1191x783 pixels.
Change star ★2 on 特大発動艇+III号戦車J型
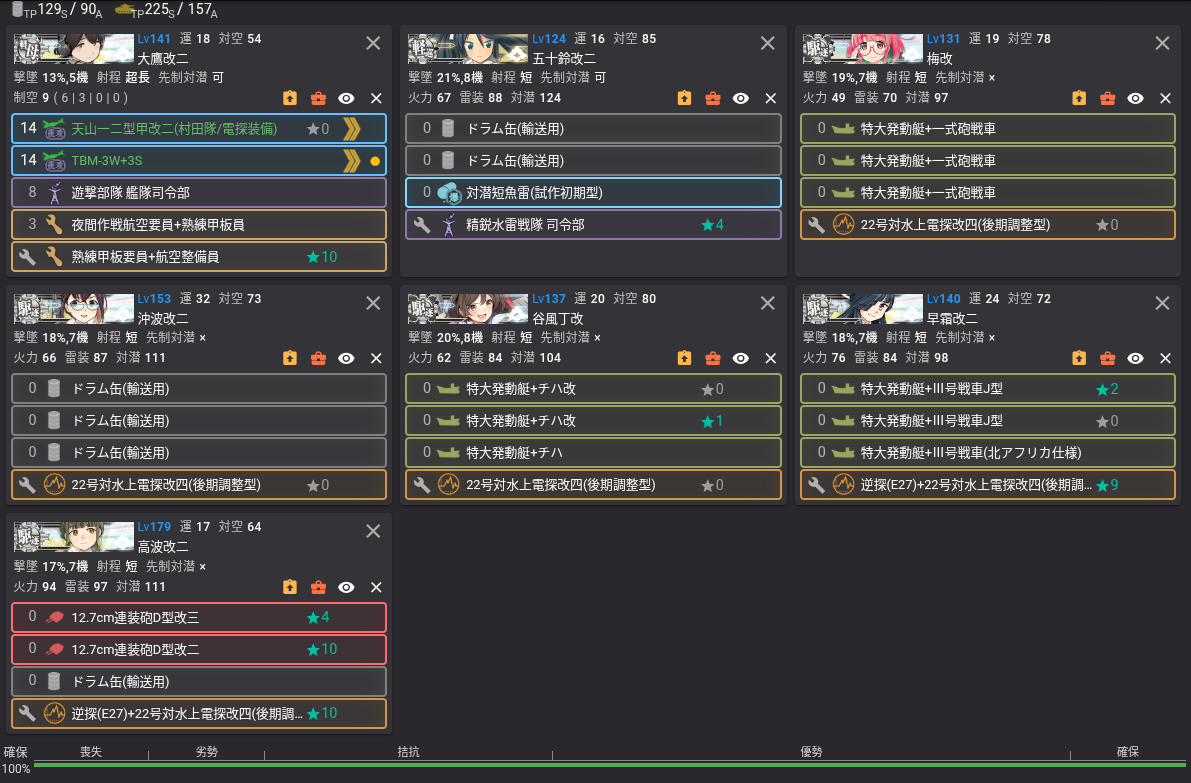(x=1107, y=389)
